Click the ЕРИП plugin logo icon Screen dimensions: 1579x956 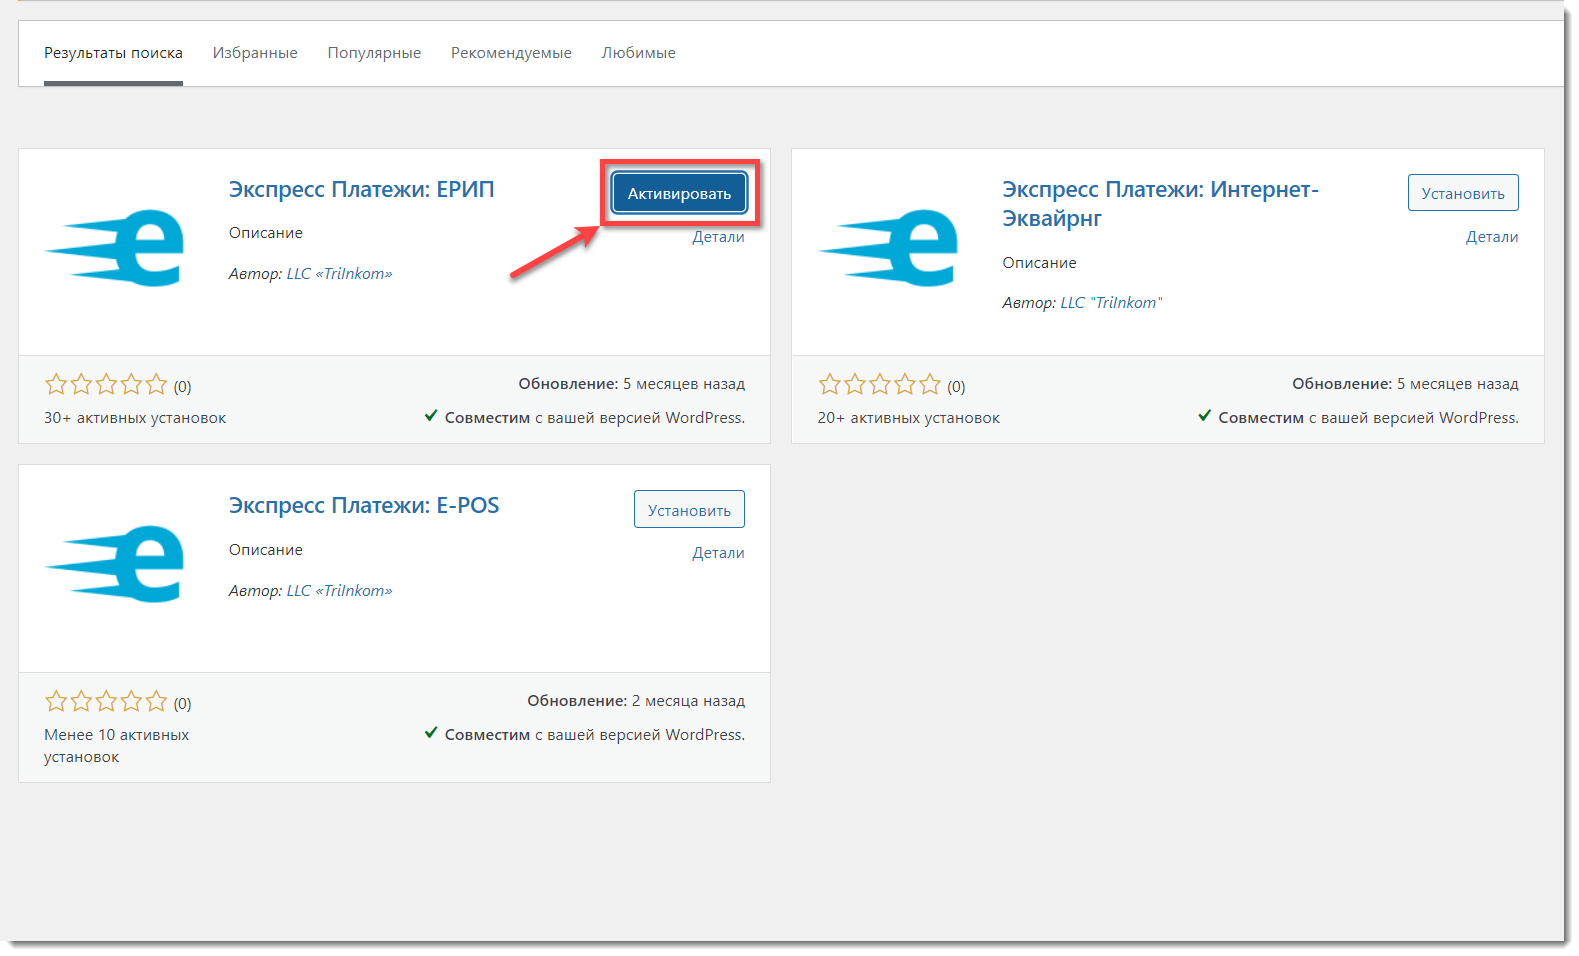point(115,248)
